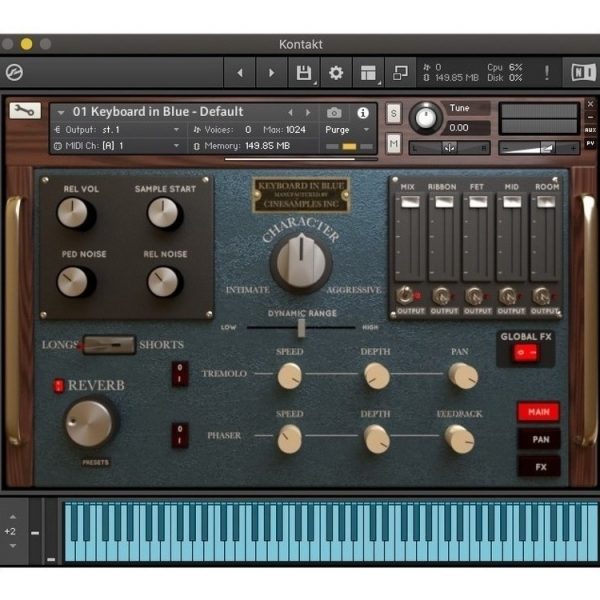Click the Phaser FEEDBACK knob
Viewport: 600px width, 600px height.
pyautogui.click(x=459, y=439)
